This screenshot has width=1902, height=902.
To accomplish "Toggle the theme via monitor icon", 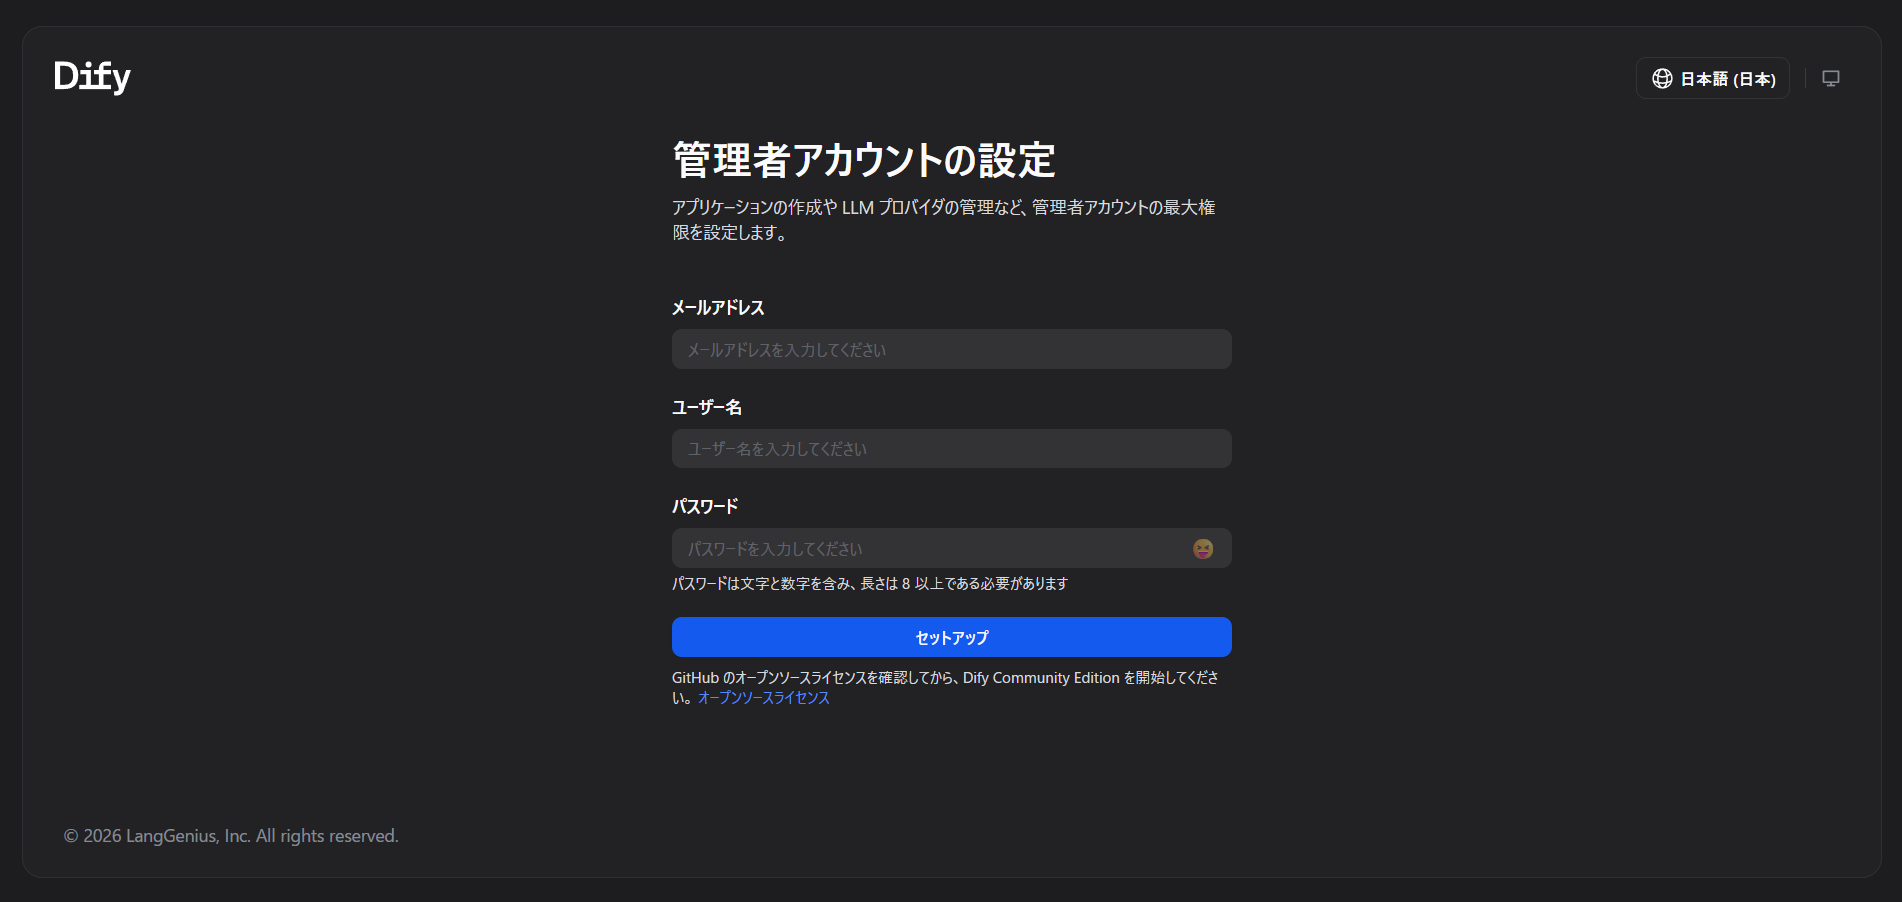I will click(1830, 78).
